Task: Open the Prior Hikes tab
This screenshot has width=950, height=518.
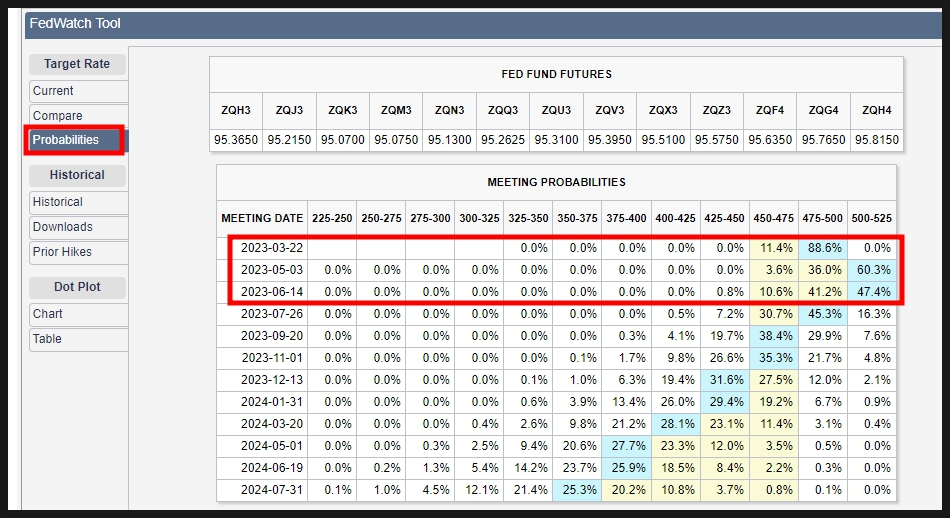Action: (x=78, y=252)
